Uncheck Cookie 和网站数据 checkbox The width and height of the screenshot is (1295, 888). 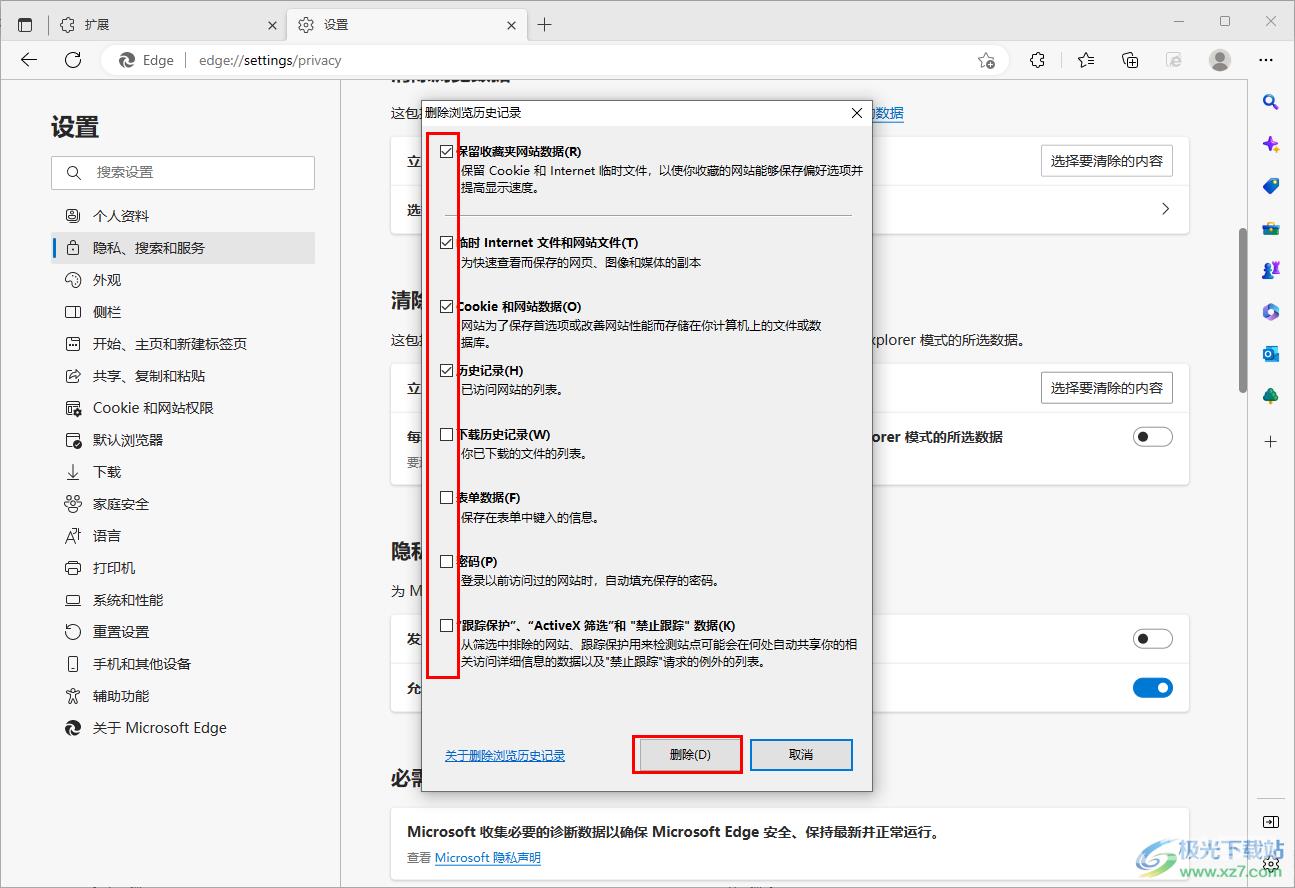point(447,306)
